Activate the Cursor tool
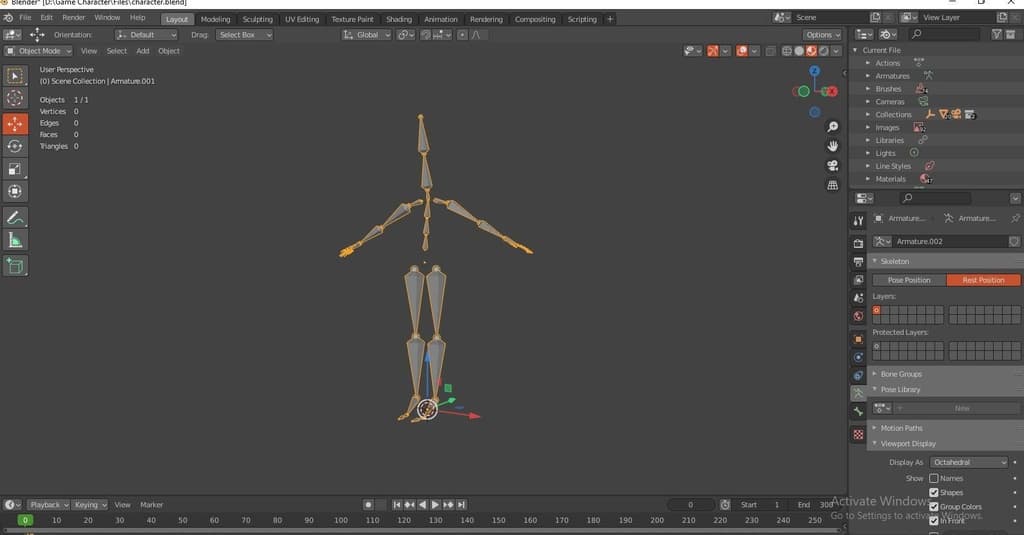Viewport: 1024px width, 535px height. 15,97
